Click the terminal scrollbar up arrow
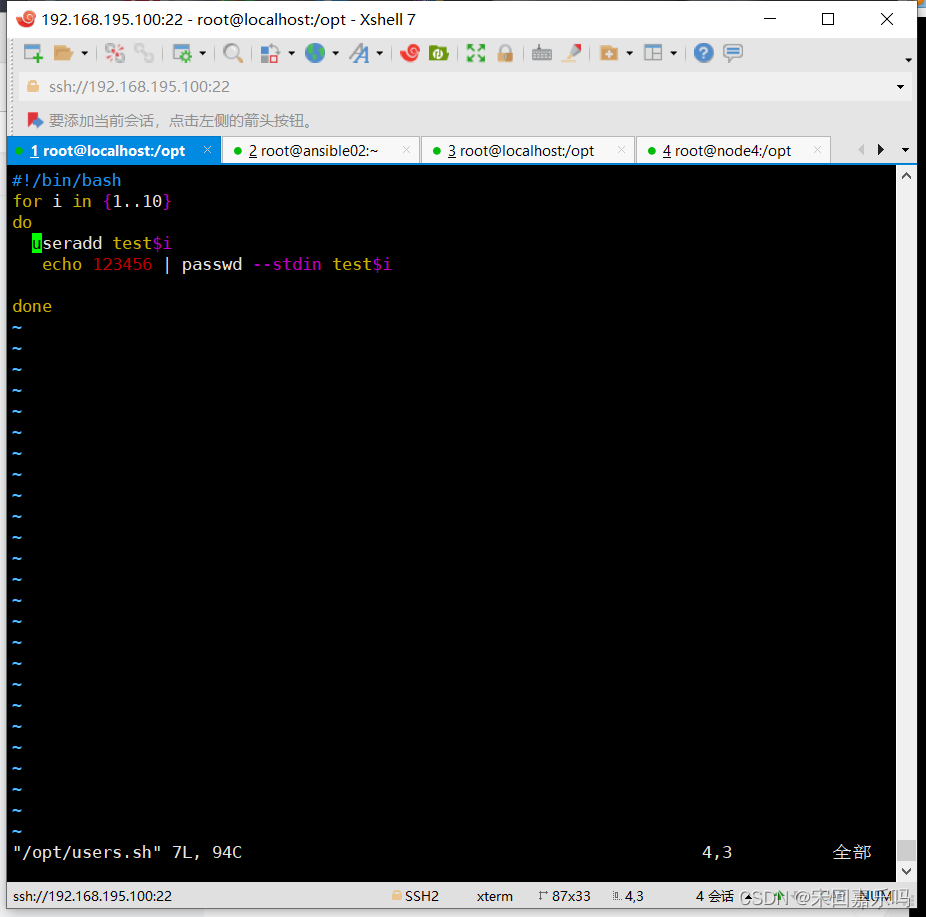The width and height of the screenshot is (926, 917). coord(907,175)
